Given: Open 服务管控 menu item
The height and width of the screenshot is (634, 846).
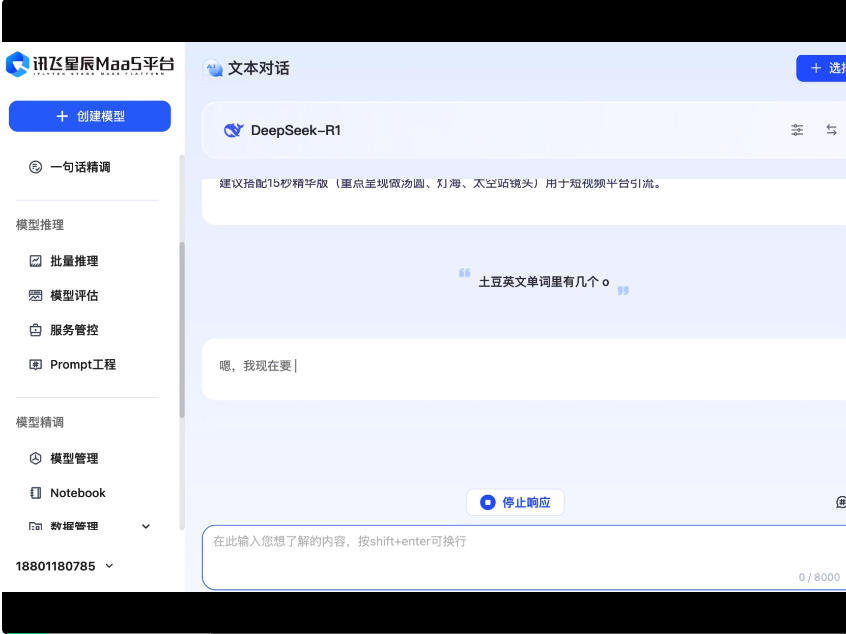Looking at the screenshot, I should tap(74, 330).
